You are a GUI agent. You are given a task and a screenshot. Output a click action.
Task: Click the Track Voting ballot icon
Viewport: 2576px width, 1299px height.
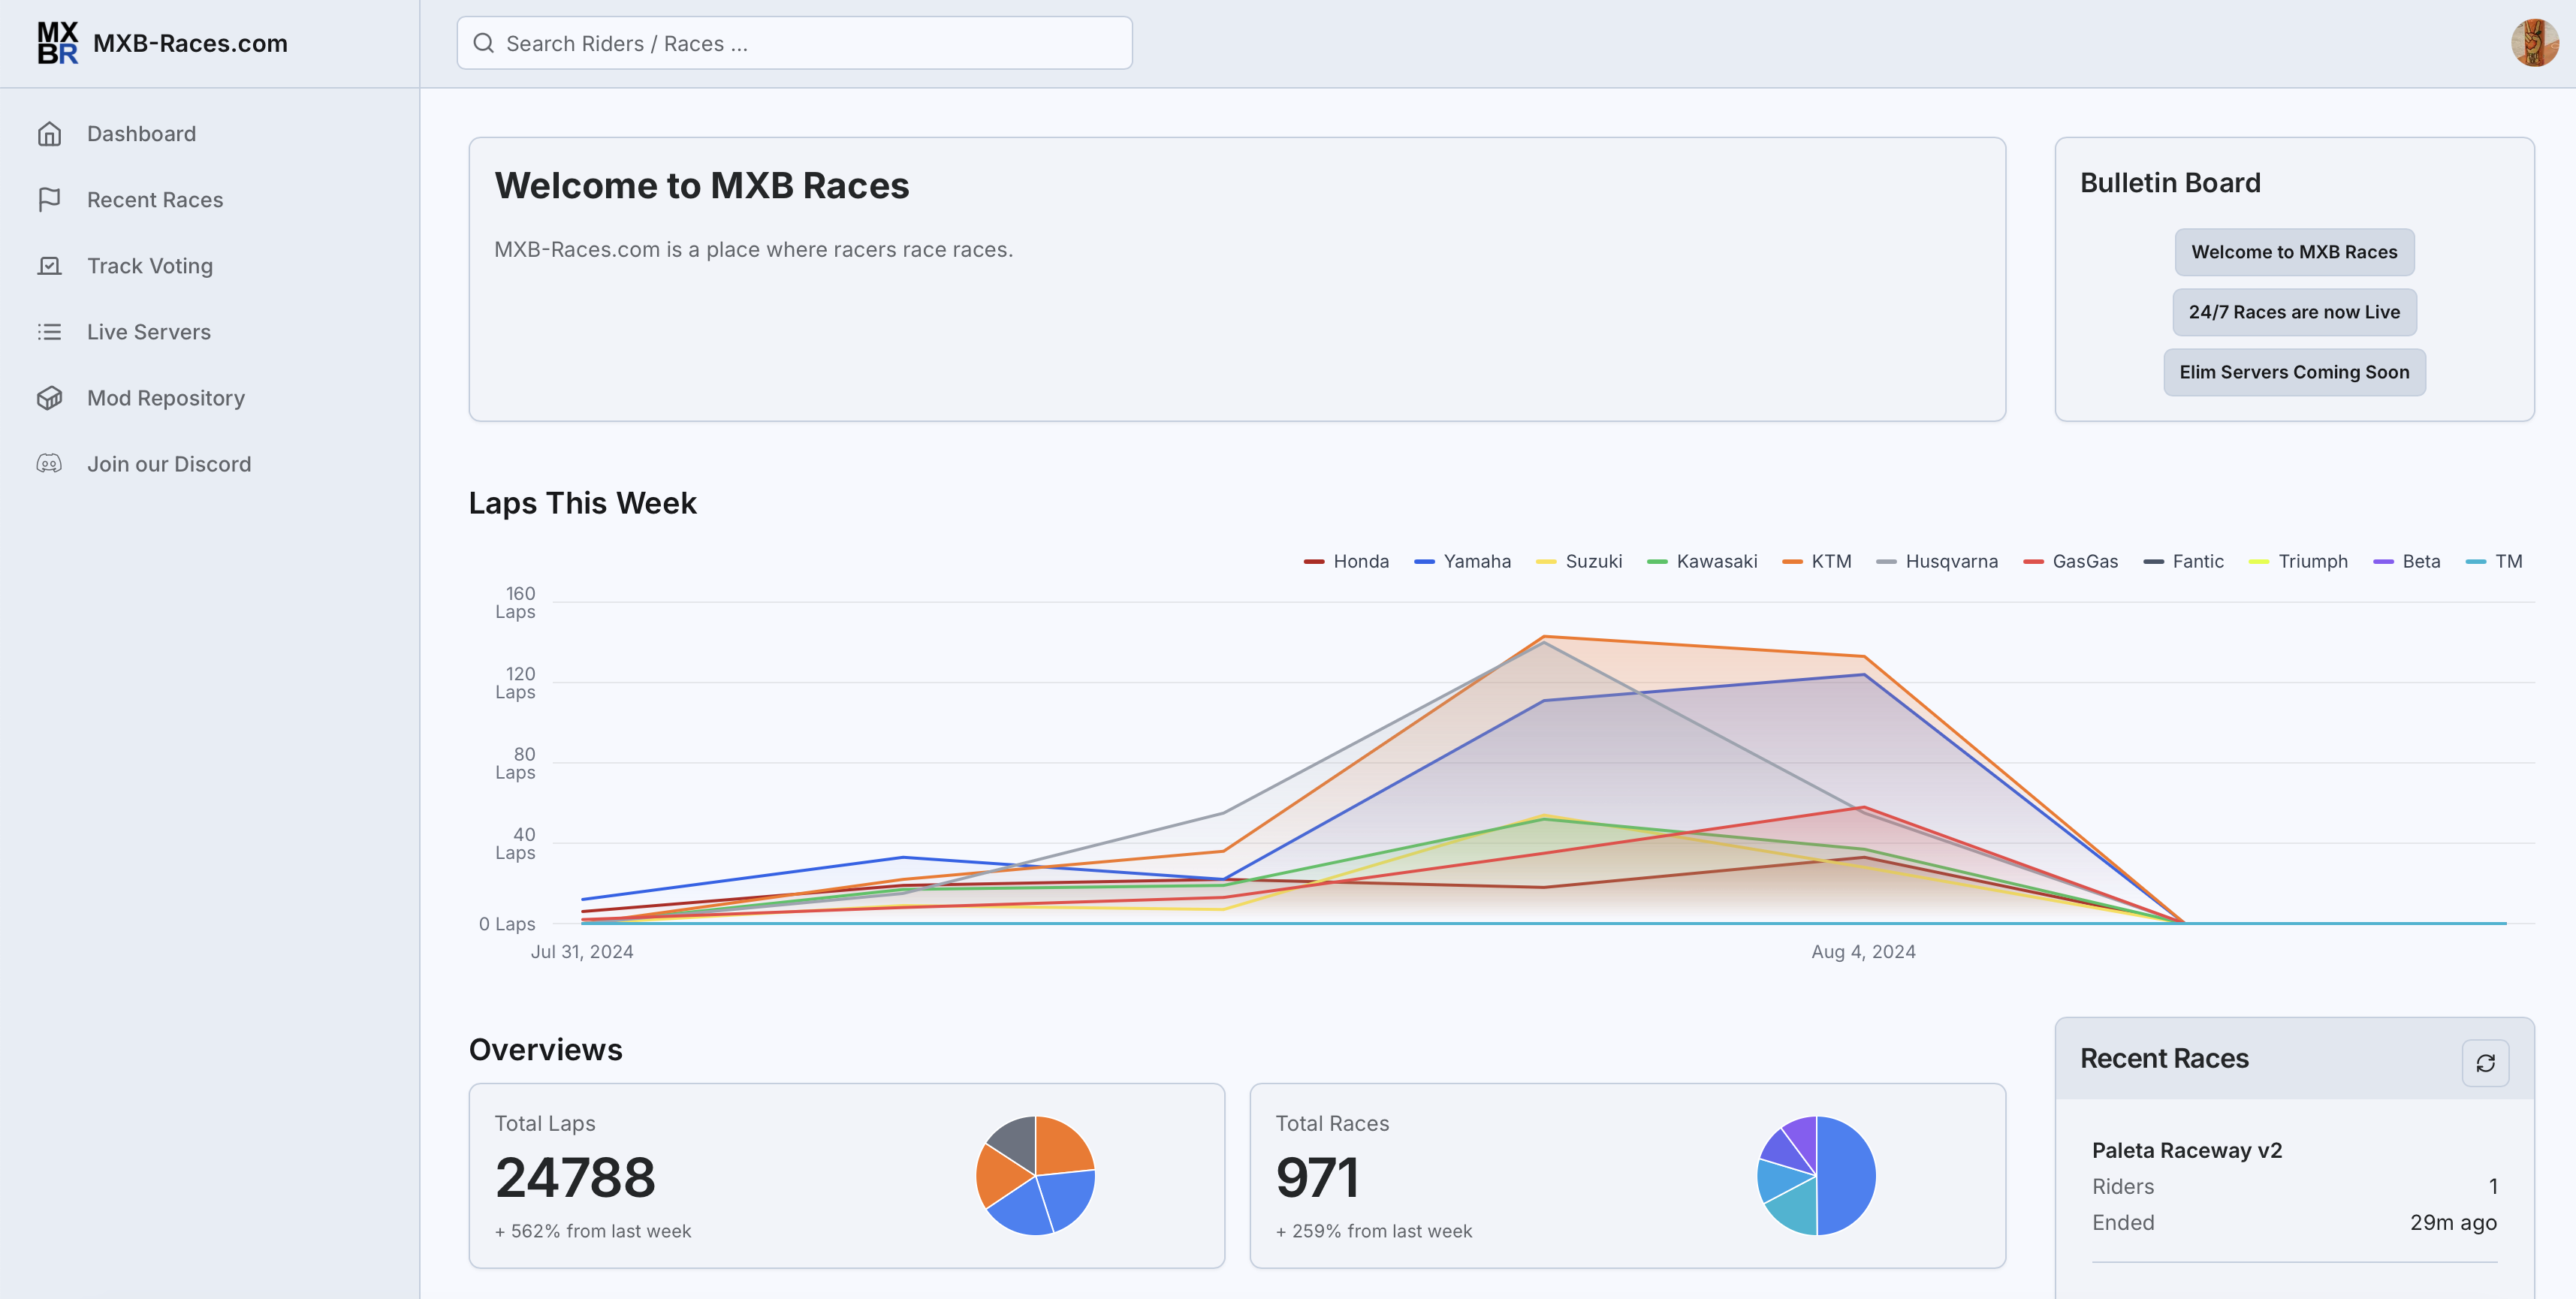[x=49, y=266]
